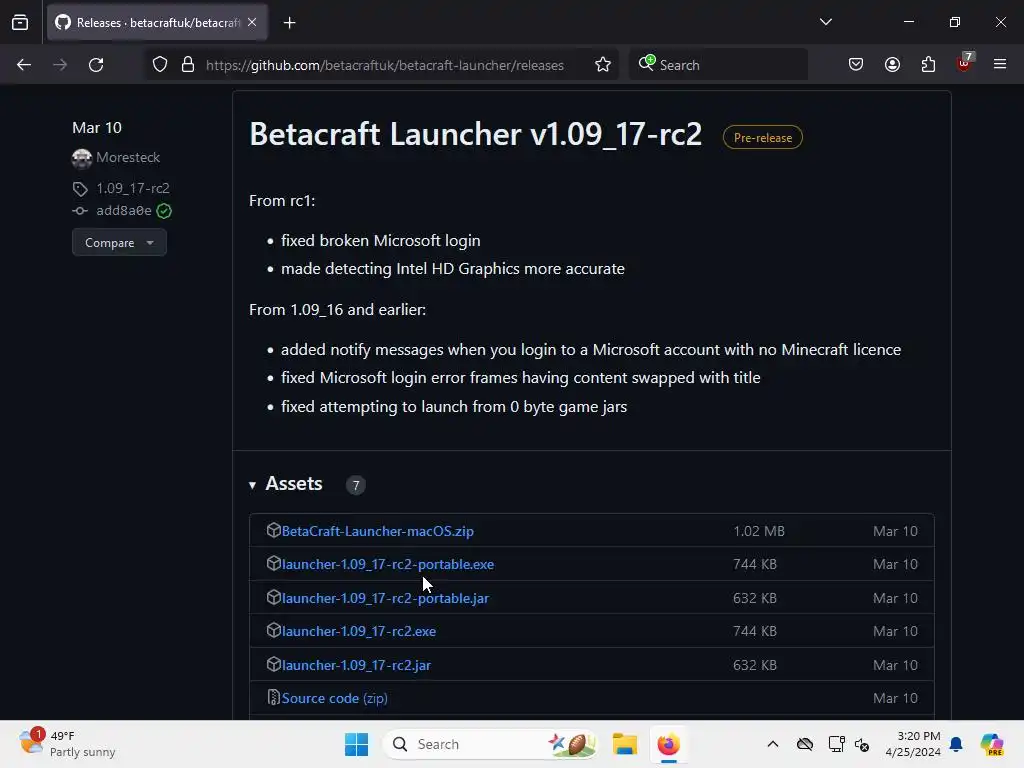Image resolution: width=1024 pixels, height=768 pixels.
Task: Click the taskbar Search box
Action: tap(490, 744)
